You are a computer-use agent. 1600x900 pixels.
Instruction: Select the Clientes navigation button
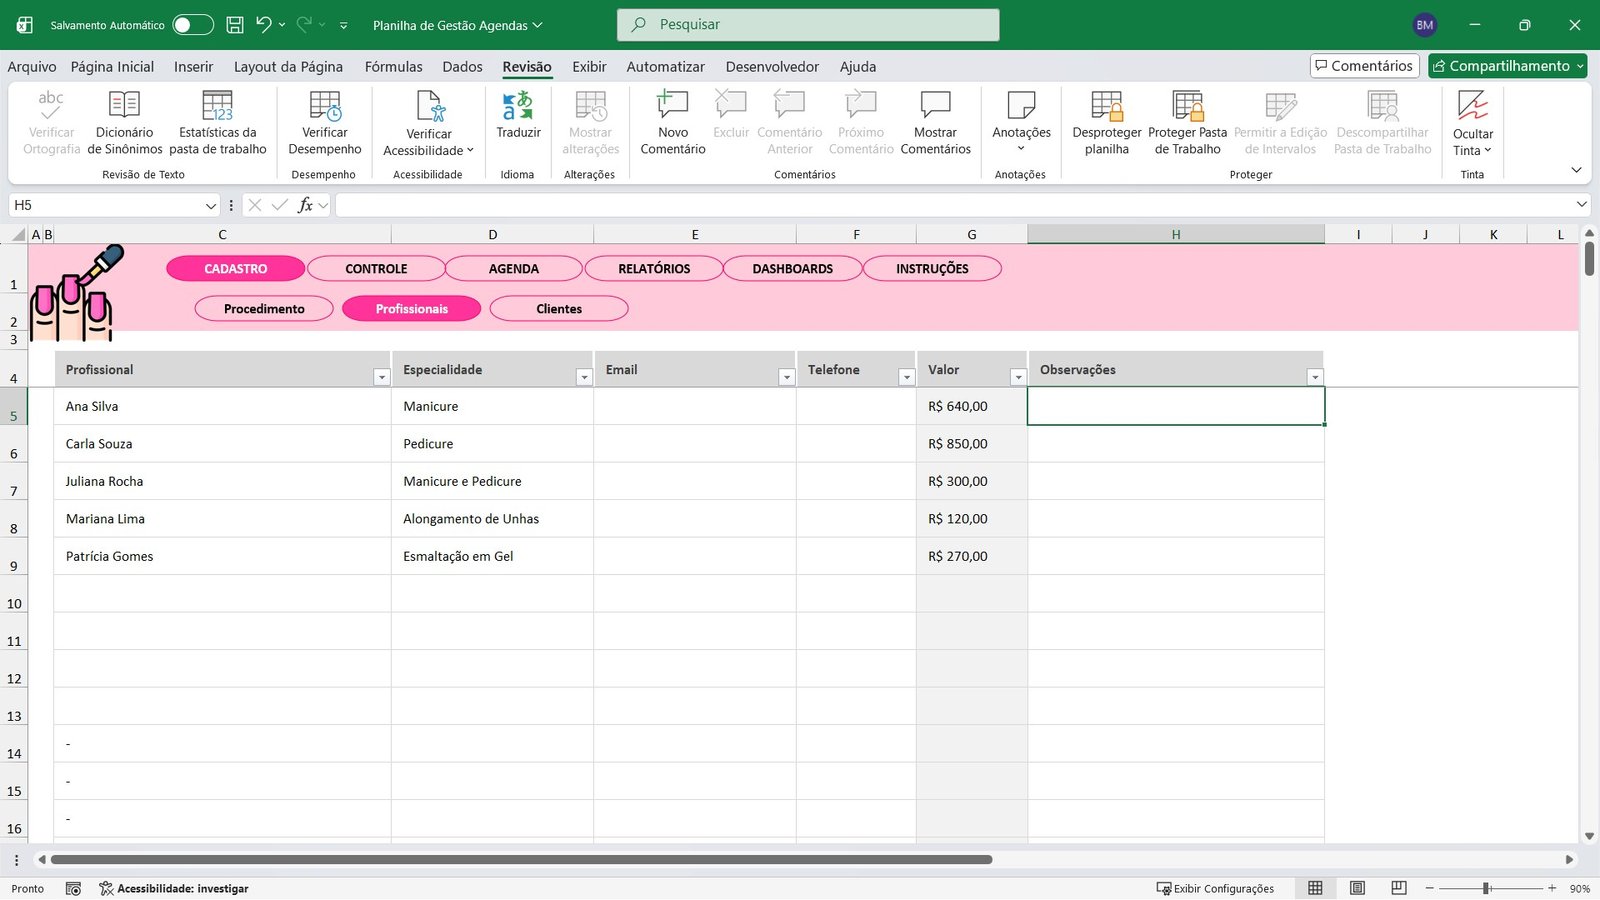pos(558,308)
